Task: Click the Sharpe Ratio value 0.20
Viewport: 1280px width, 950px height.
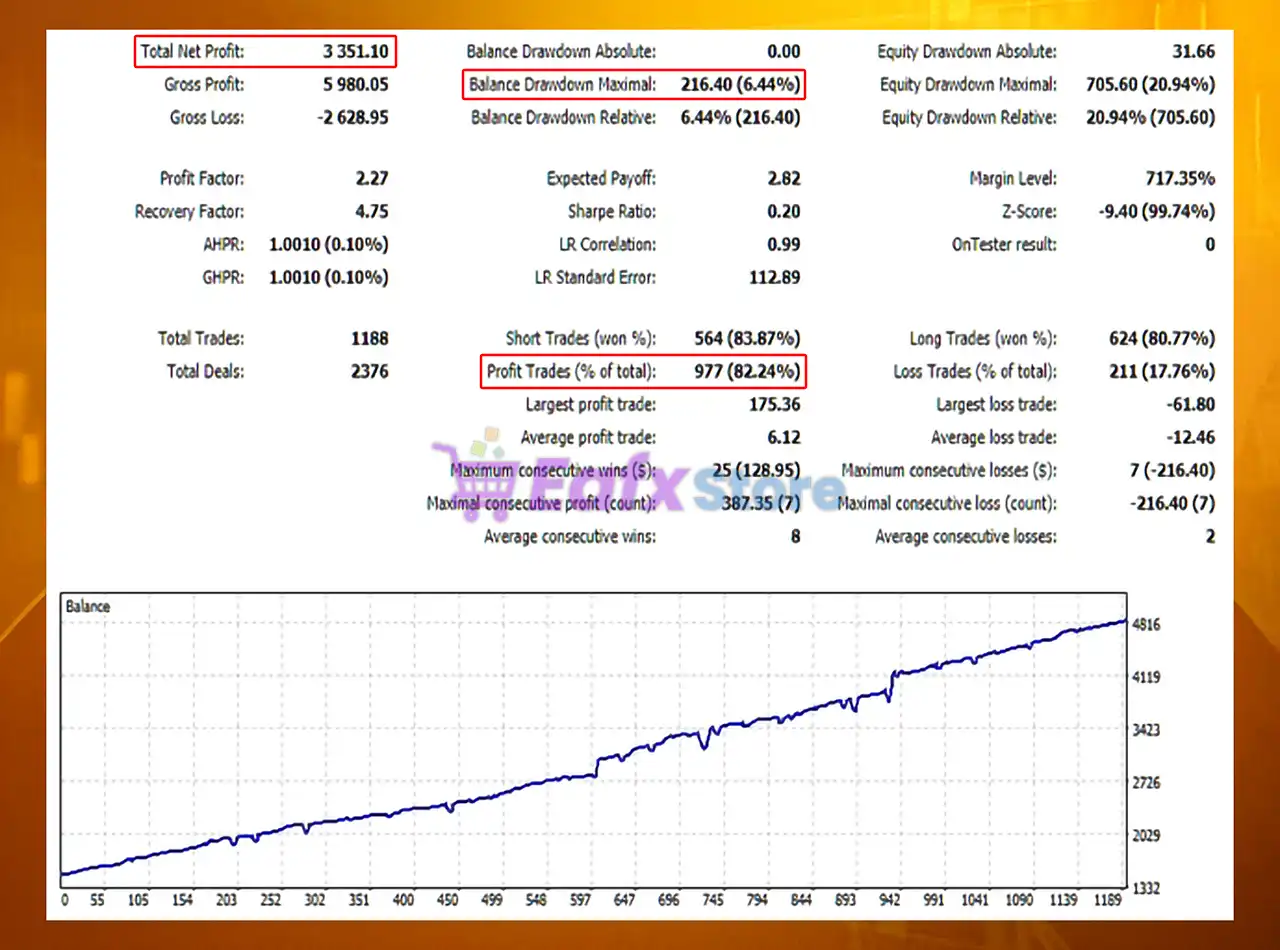Action: 783,211
